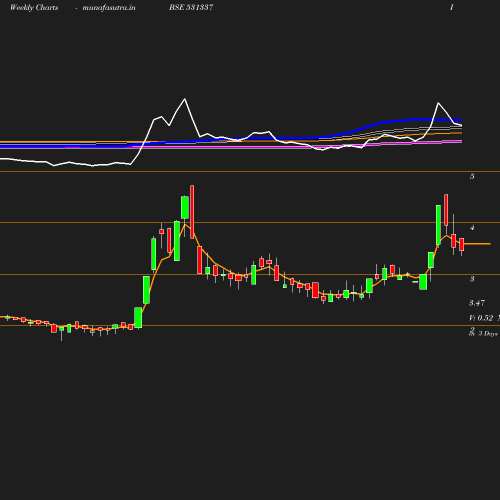The image size is (500, 500).
Task: Click the last price value "3.47"
Action: [477, 303]
